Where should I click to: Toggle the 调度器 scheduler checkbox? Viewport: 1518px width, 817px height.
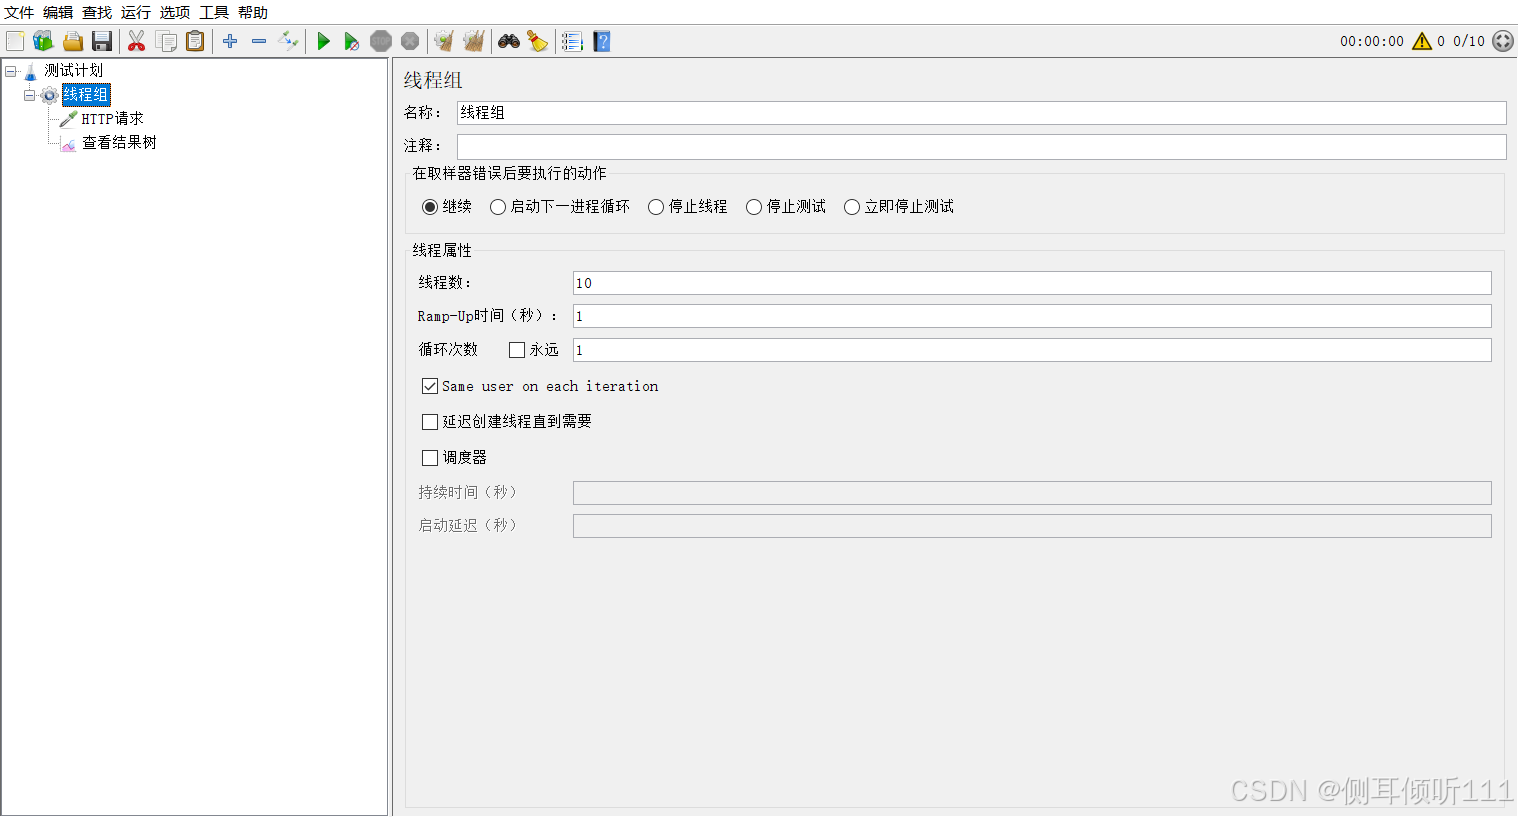pyautogui.click(x=430, y=458)
